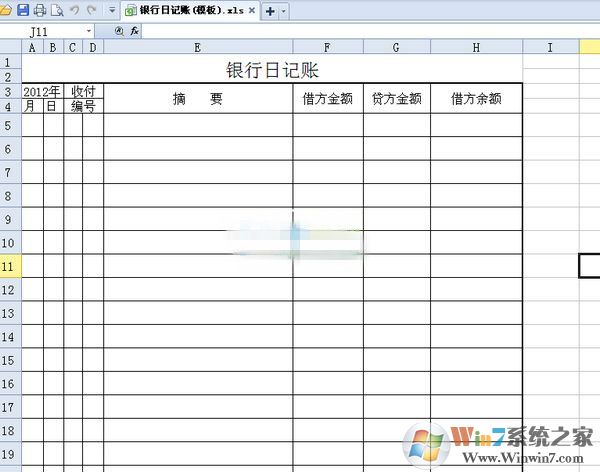Image resolution: width=600 pixels, height=472 pixels.
Task: Add a new document with plus button
Action: (270, 11)
